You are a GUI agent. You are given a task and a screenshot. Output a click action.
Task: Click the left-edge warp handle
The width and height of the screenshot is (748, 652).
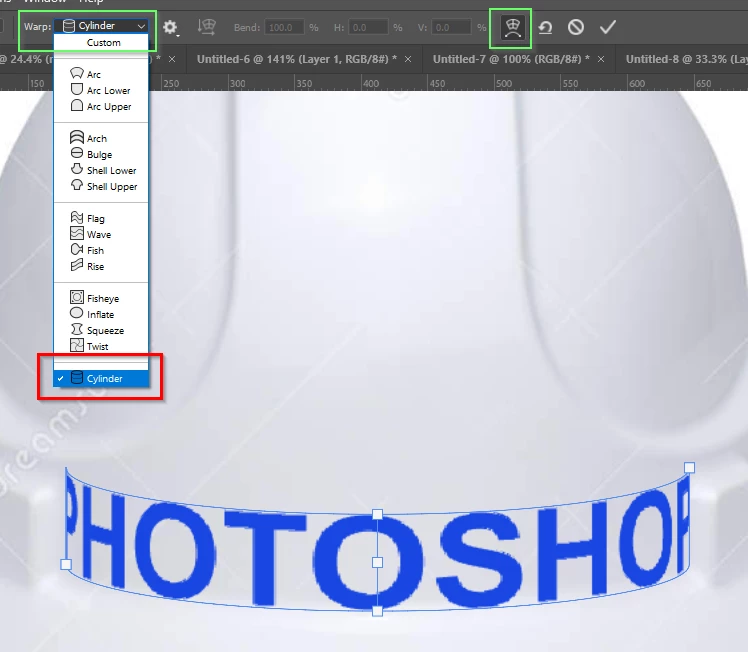66,564
